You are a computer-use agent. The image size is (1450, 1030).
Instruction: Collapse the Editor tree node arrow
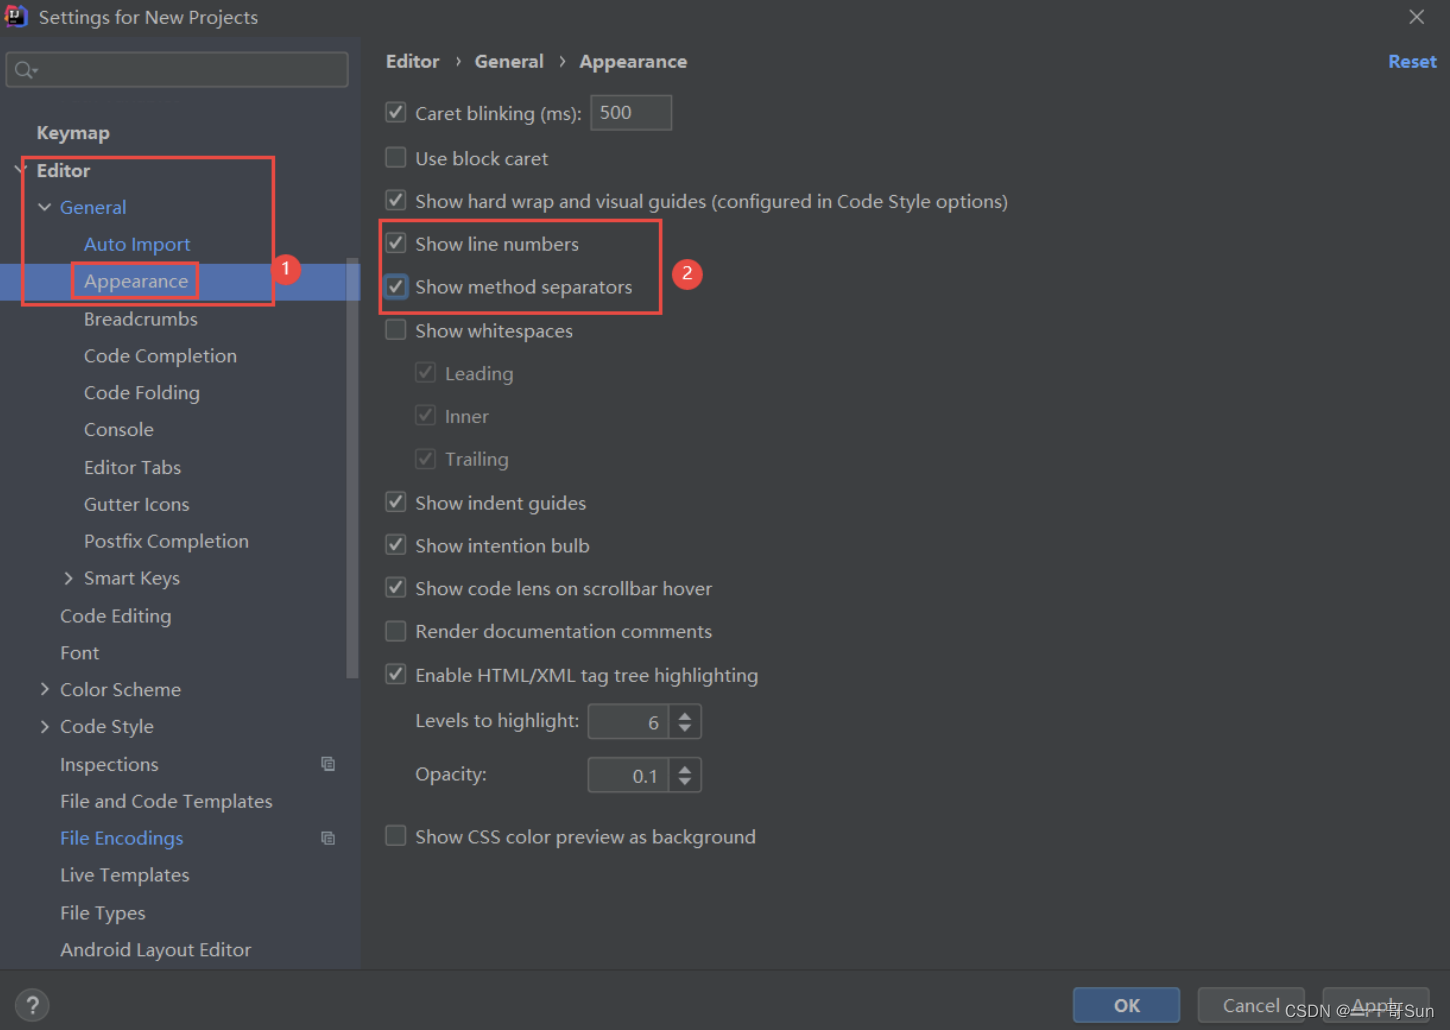(20, 170)
